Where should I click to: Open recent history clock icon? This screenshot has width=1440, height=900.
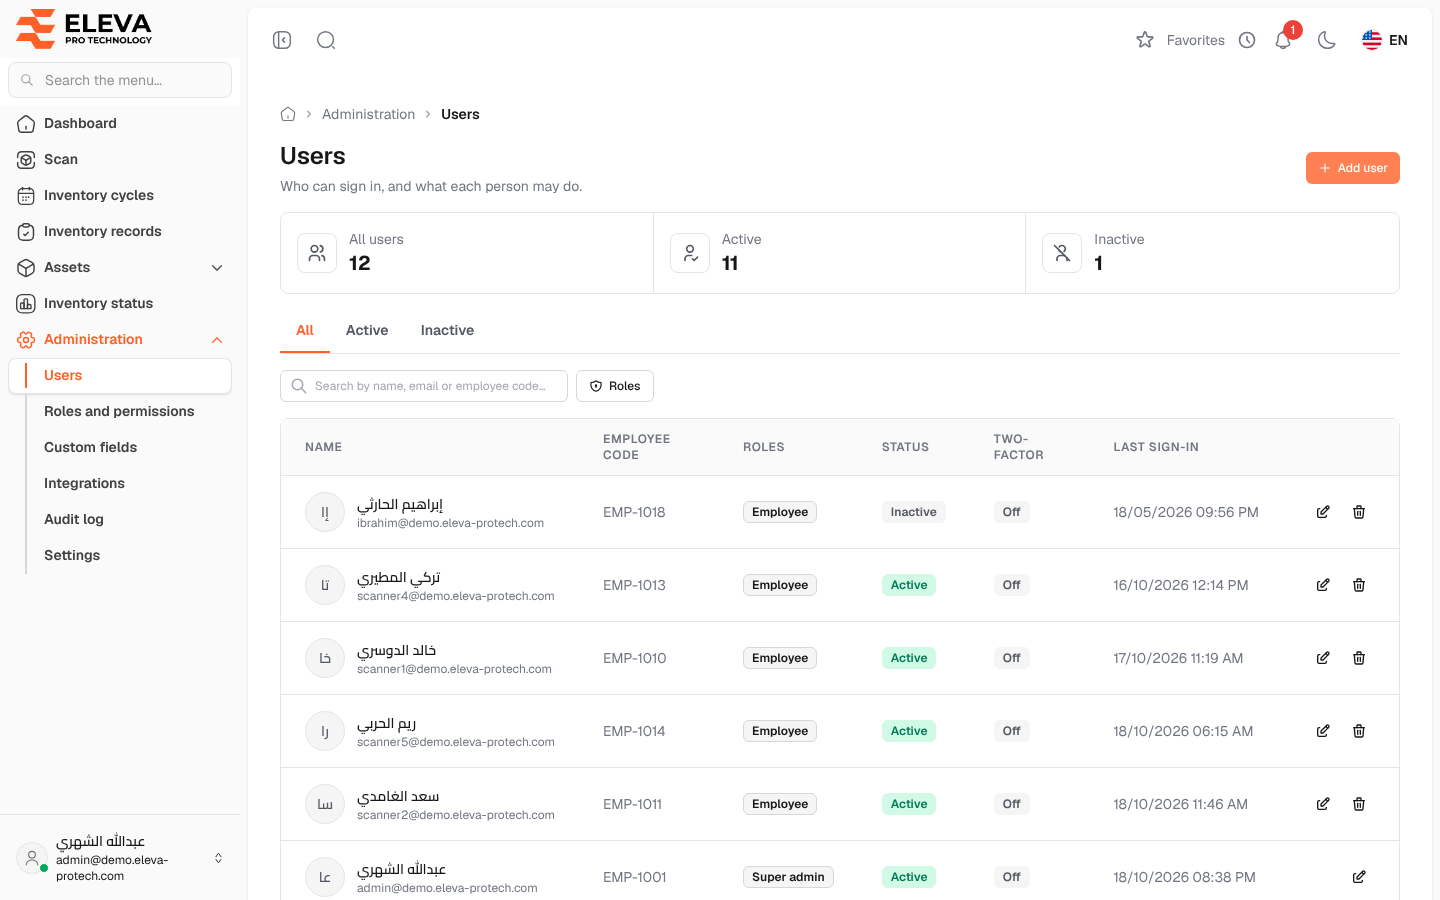click(1247, 40)
